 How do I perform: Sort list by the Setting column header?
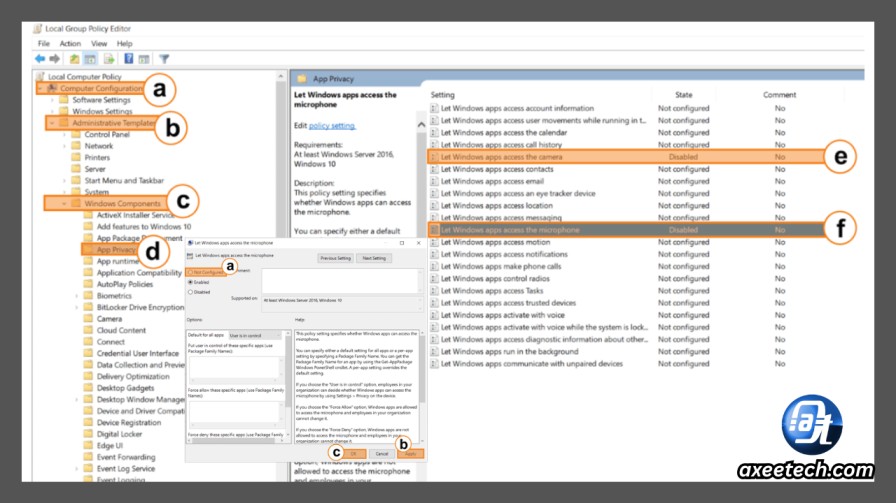click(x=442, y=95)
